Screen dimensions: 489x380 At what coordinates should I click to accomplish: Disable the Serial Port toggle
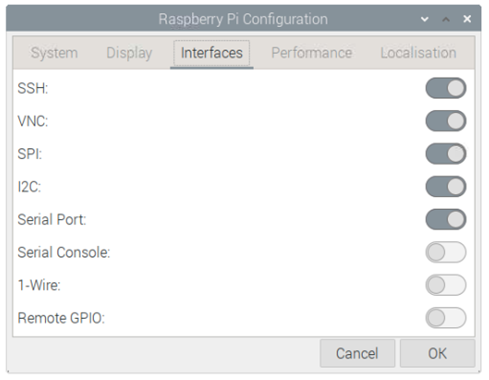[446, 219]
